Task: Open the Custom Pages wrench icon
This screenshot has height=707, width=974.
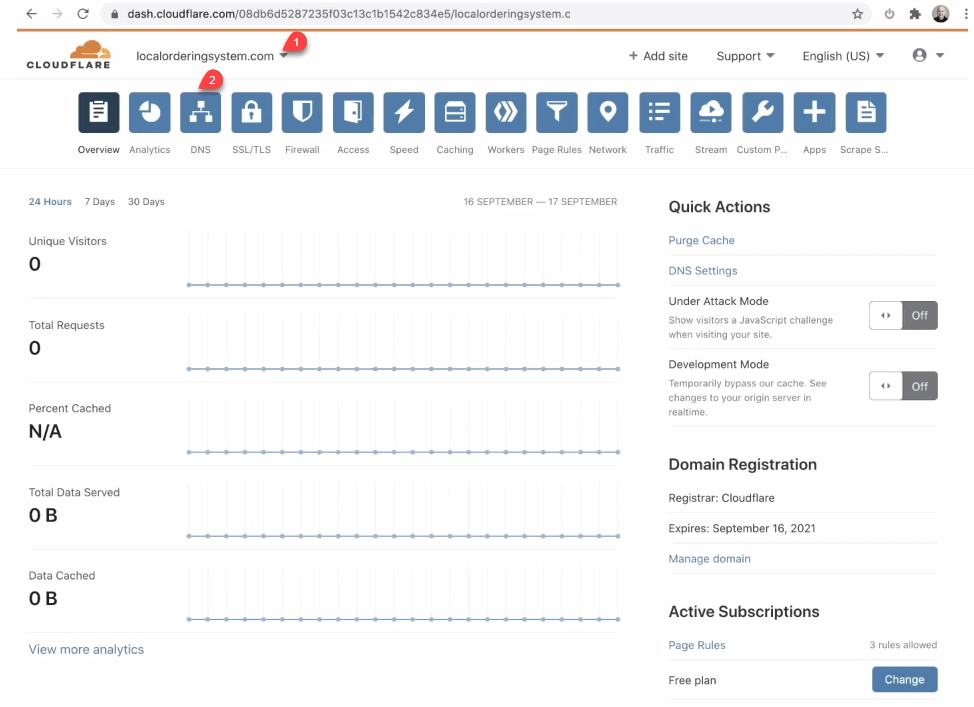Action: click(763, 112)
